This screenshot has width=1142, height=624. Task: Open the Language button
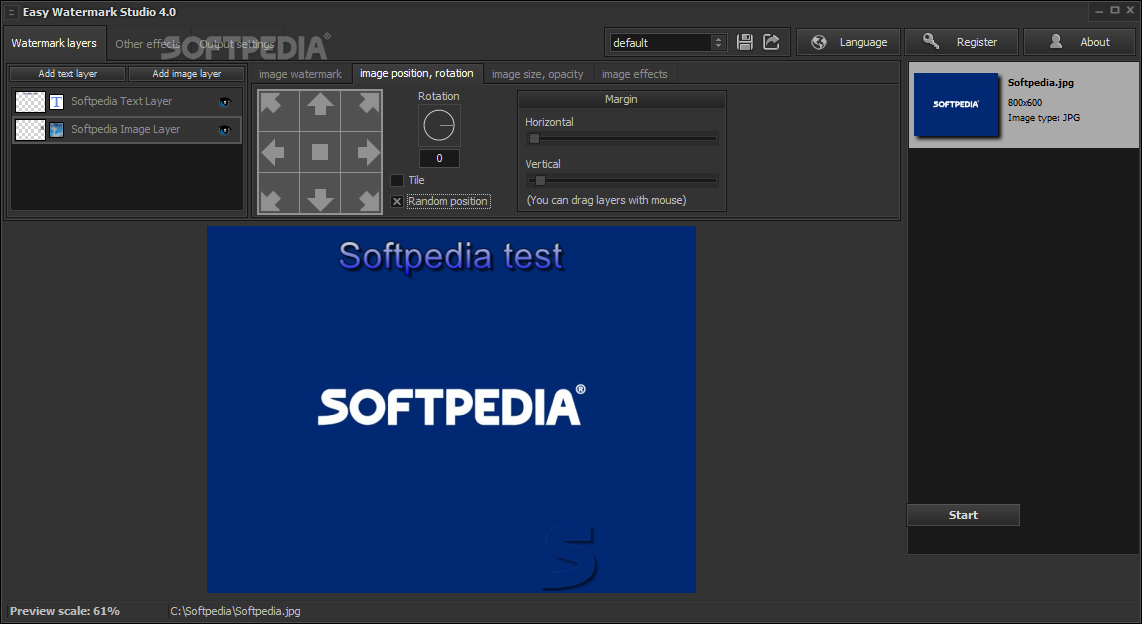(x=848, y=42)
